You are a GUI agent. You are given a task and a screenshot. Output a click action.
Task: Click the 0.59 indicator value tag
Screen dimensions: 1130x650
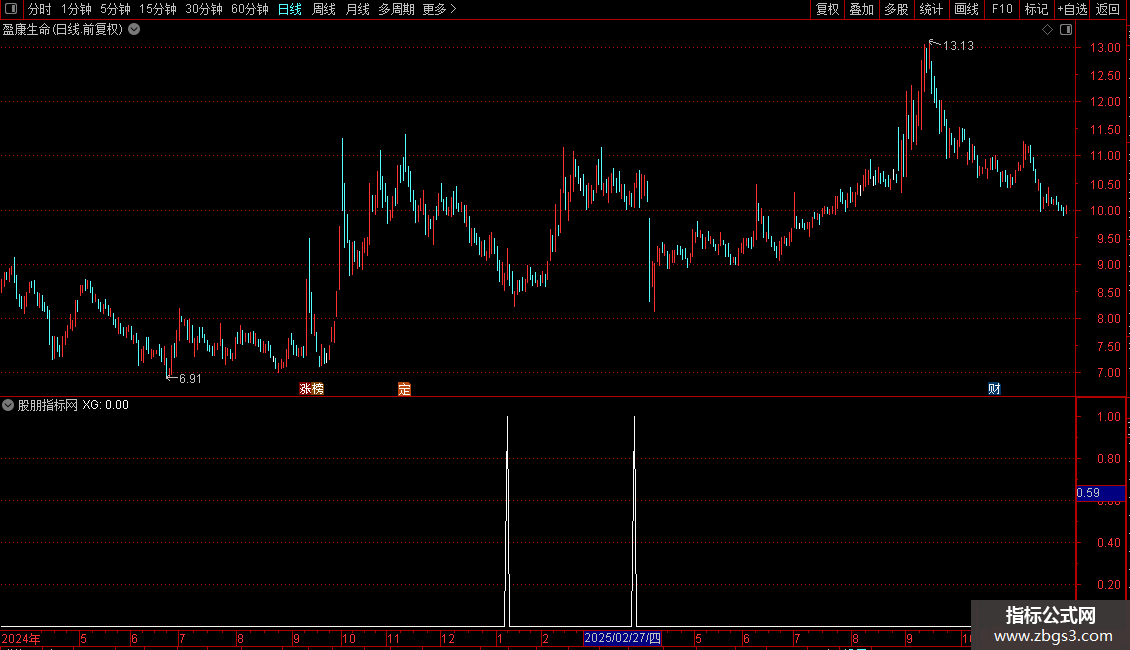pyautogui.click(x=1100, y=493)
